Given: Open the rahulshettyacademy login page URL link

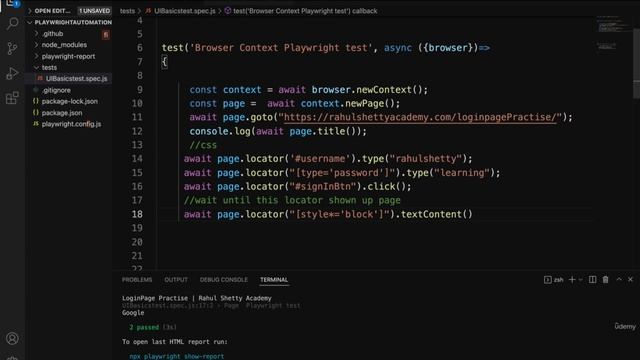Looking at the screenshot, I should tap(420, 117).
